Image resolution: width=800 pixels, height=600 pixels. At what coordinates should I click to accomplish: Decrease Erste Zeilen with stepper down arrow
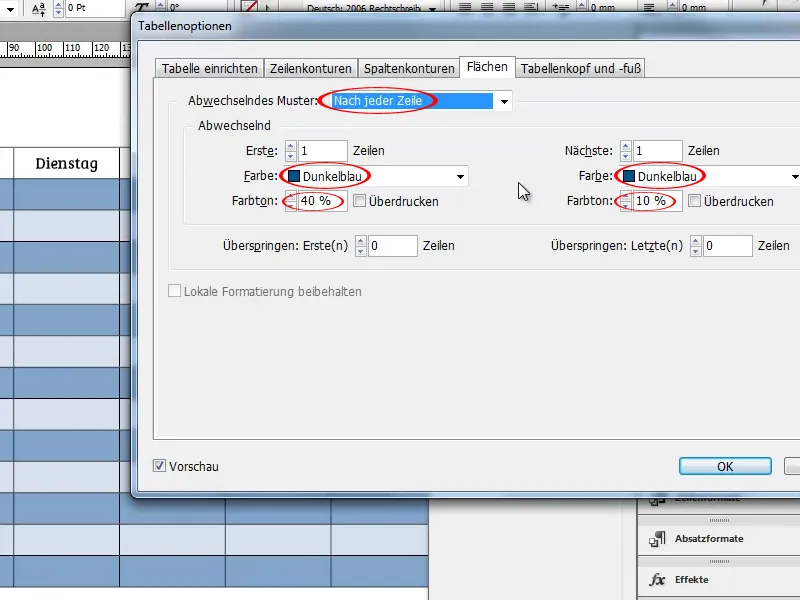click(291, 156)
